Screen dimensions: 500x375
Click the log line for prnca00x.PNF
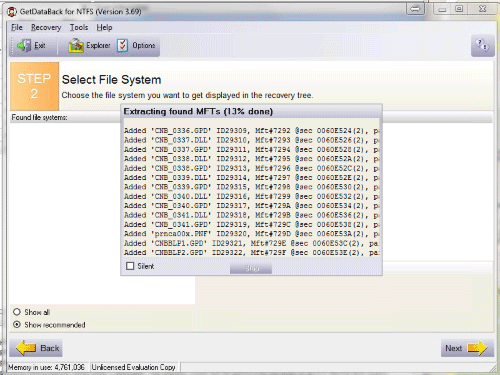(251, 234)
